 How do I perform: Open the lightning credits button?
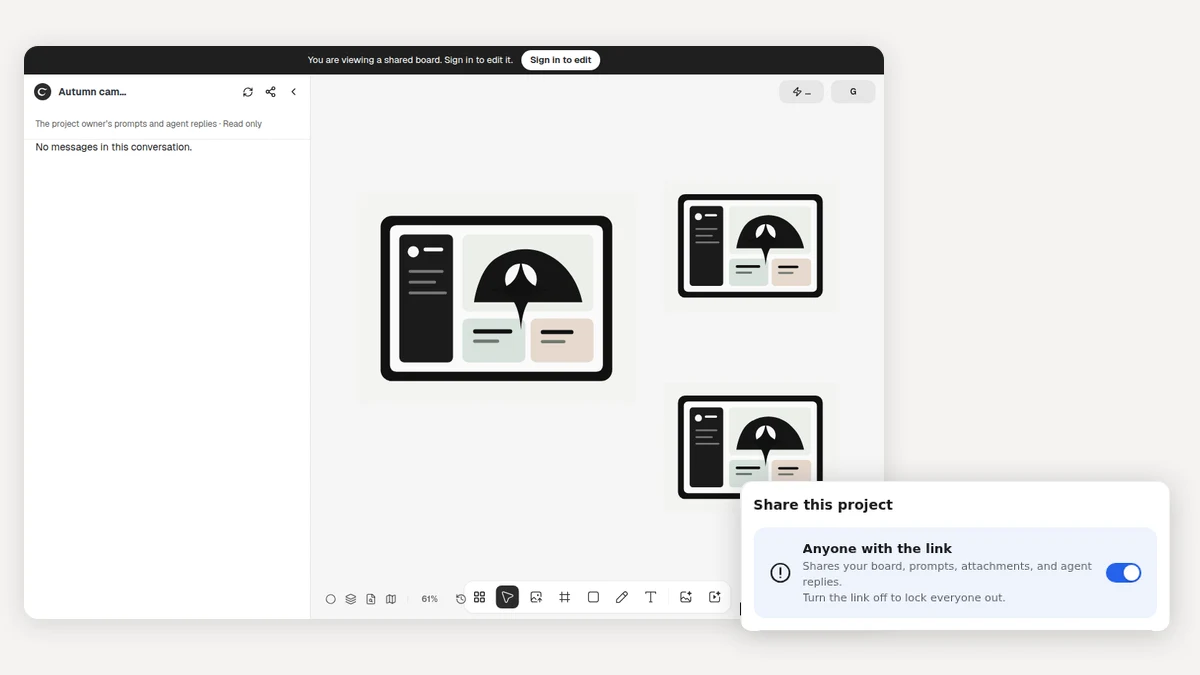coord(801,92)
